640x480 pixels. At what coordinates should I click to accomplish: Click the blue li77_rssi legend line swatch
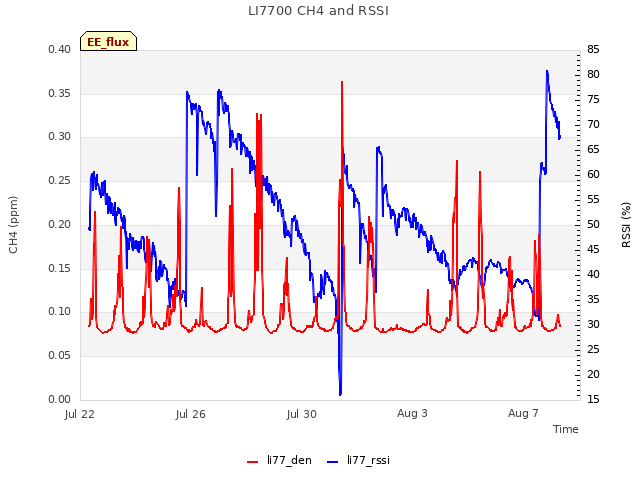tap(333, 462)
